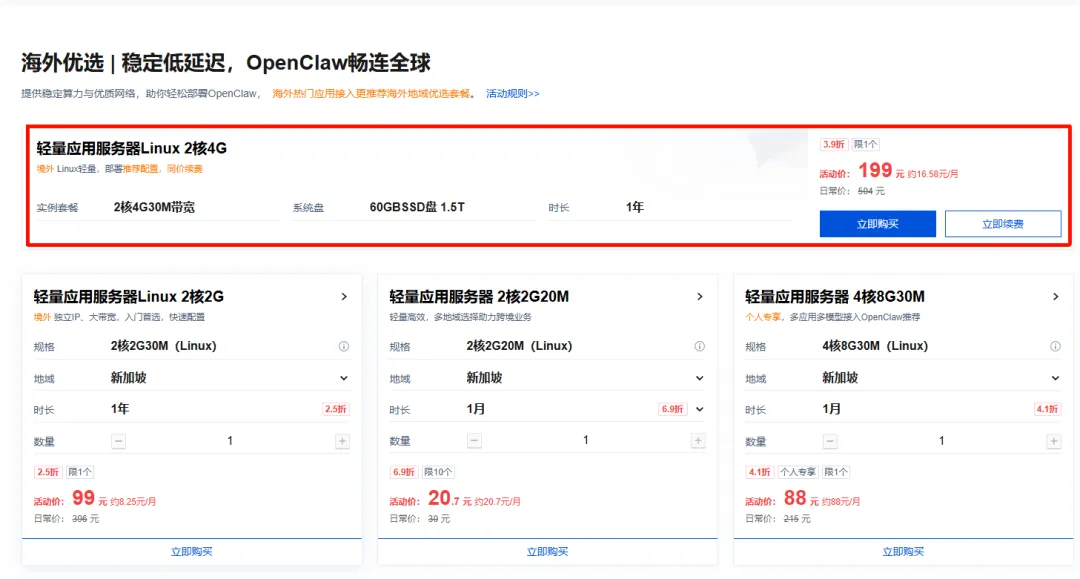This screenshot has width=1080, height=579.
Task: Click 时长 1年 value in Linux 2核2G card
Action: (x=120, y=409)
